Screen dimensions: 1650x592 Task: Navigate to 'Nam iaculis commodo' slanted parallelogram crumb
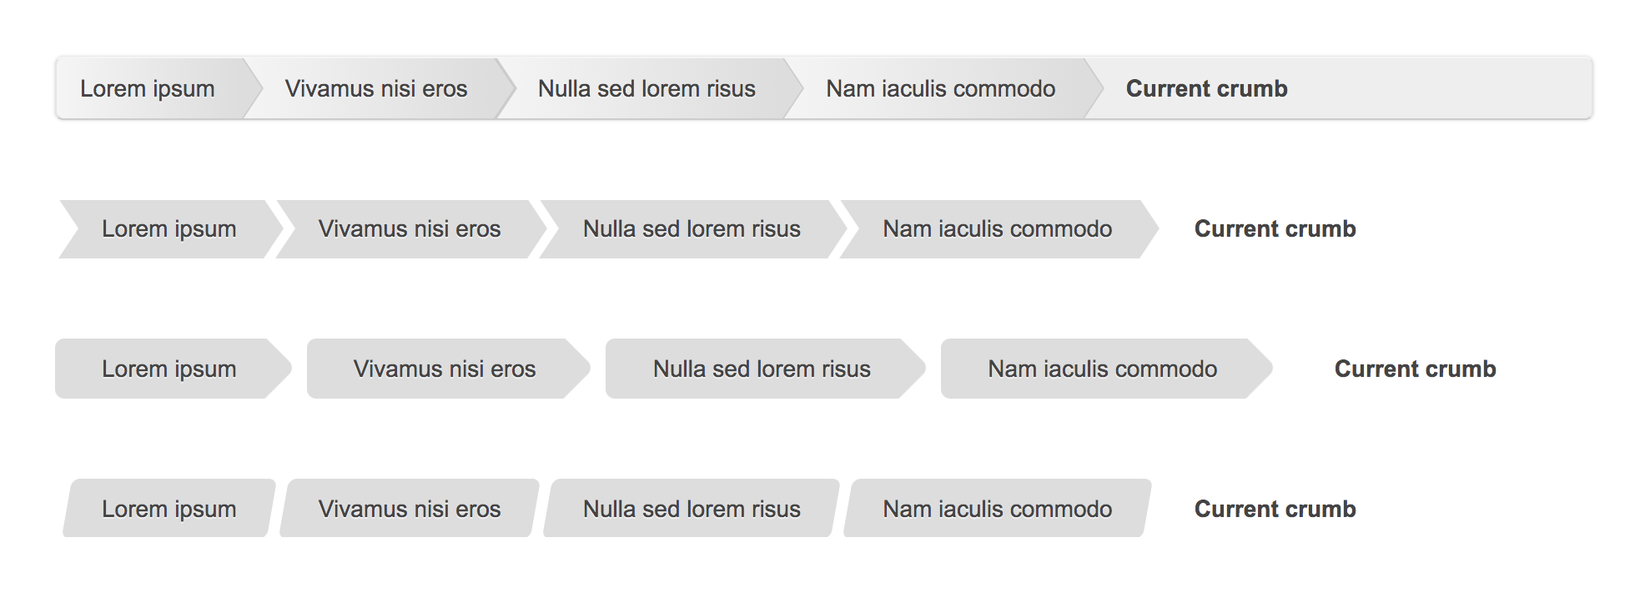997,509
